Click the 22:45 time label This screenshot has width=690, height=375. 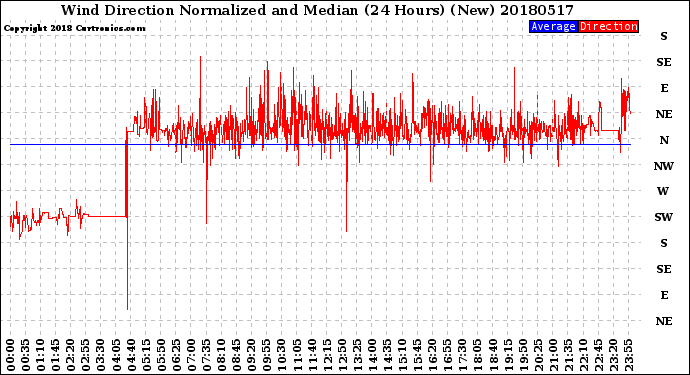coord(598,355)
